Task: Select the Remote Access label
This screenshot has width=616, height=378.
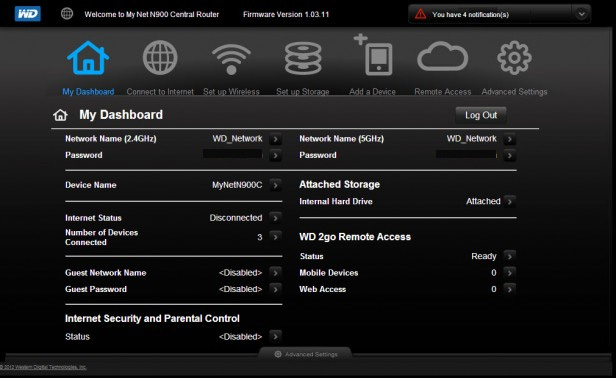Action: (443, 92)
